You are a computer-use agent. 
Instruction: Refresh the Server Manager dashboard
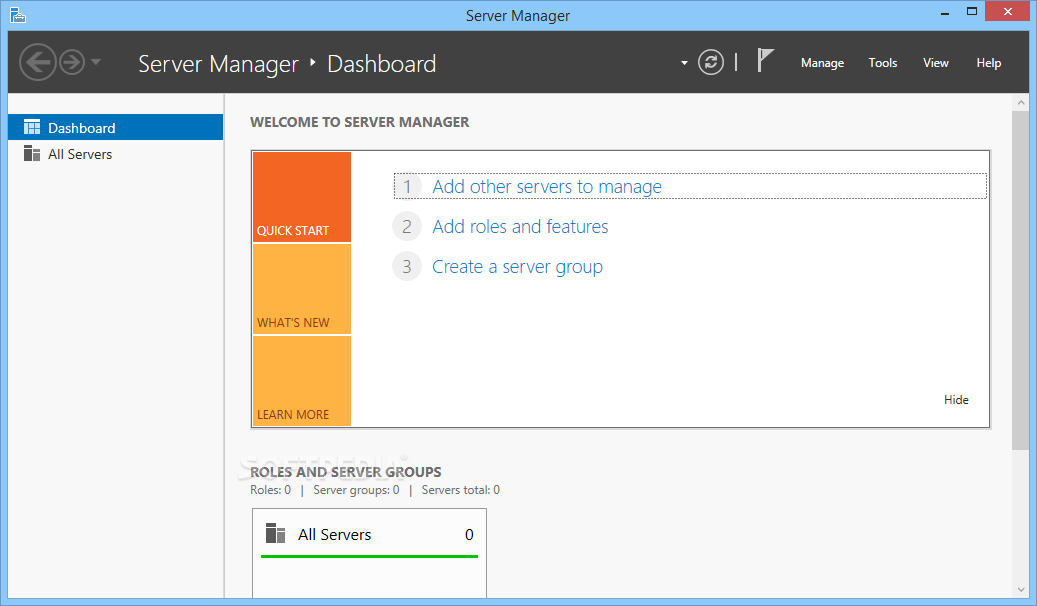coord(711,63)
